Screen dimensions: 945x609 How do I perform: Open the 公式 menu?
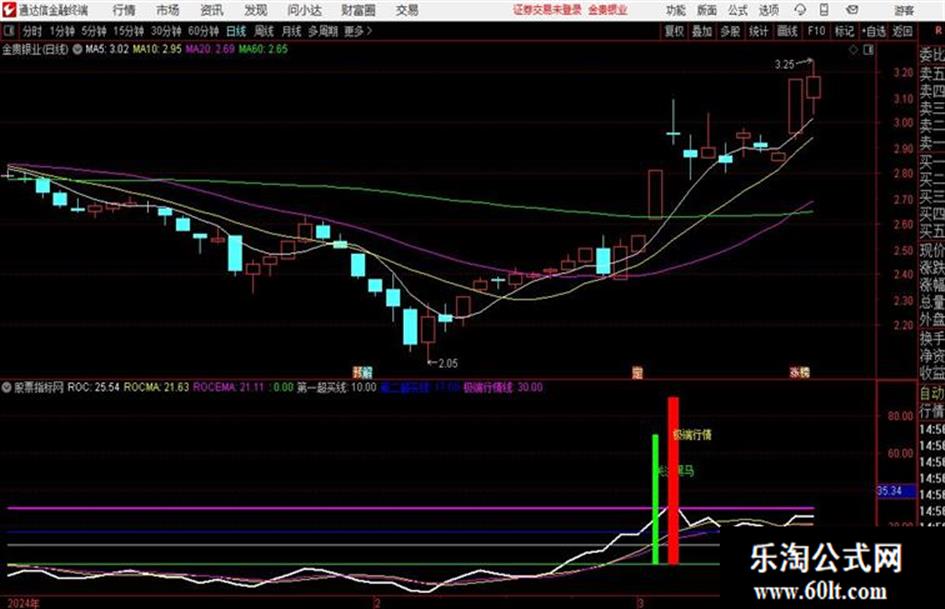737,10
